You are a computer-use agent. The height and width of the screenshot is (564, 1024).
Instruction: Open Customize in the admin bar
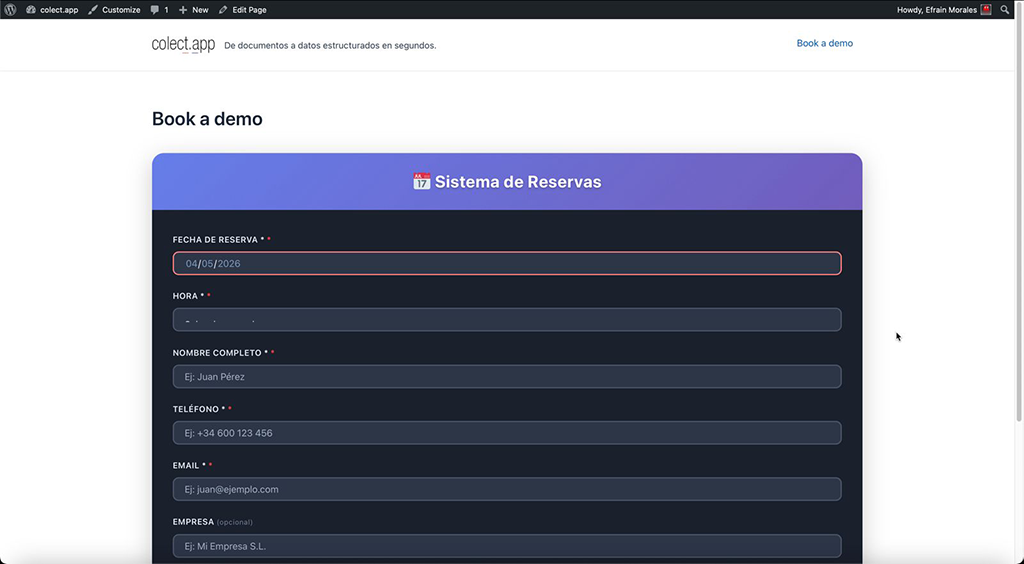click(114, 10)
